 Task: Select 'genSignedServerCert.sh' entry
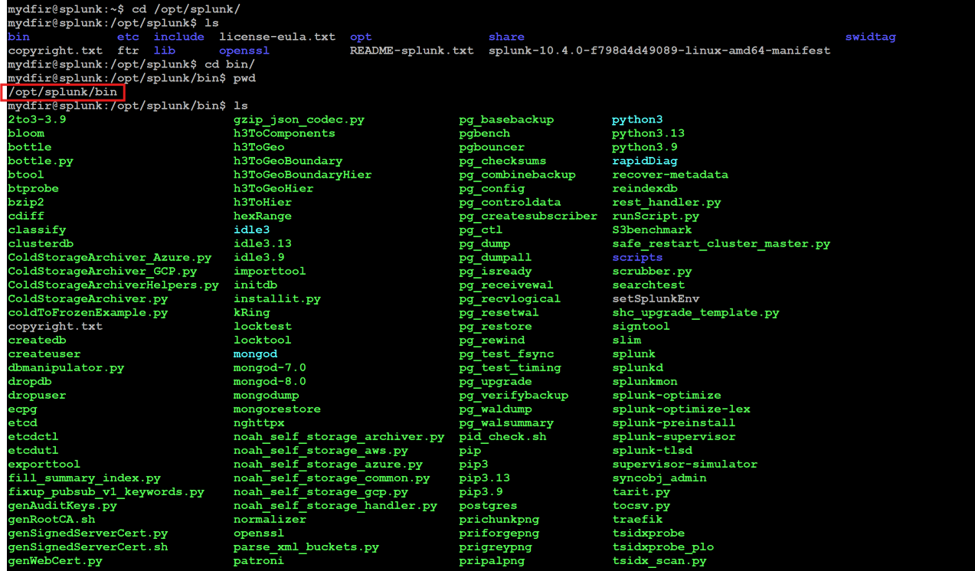click(88, 547)
